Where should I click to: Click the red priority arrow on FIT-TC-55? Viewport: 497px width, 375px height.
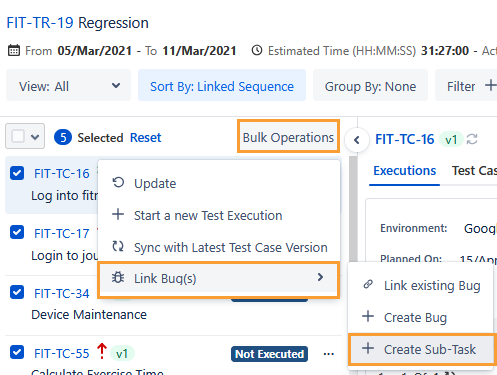102,352
